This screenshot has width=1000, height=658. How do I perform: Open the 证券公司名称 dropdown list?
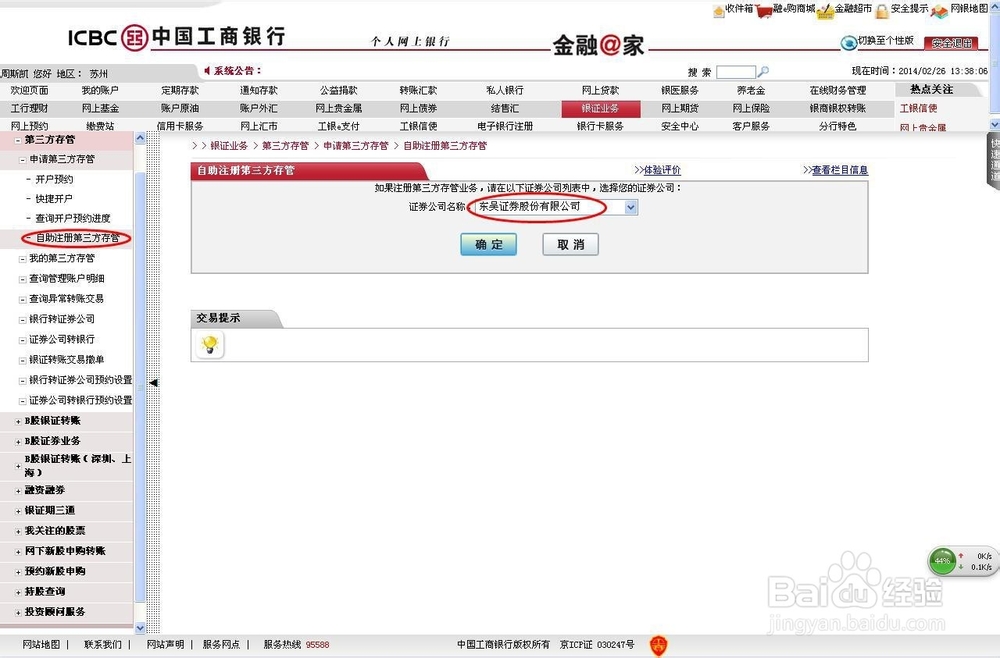tap(631, 207)
